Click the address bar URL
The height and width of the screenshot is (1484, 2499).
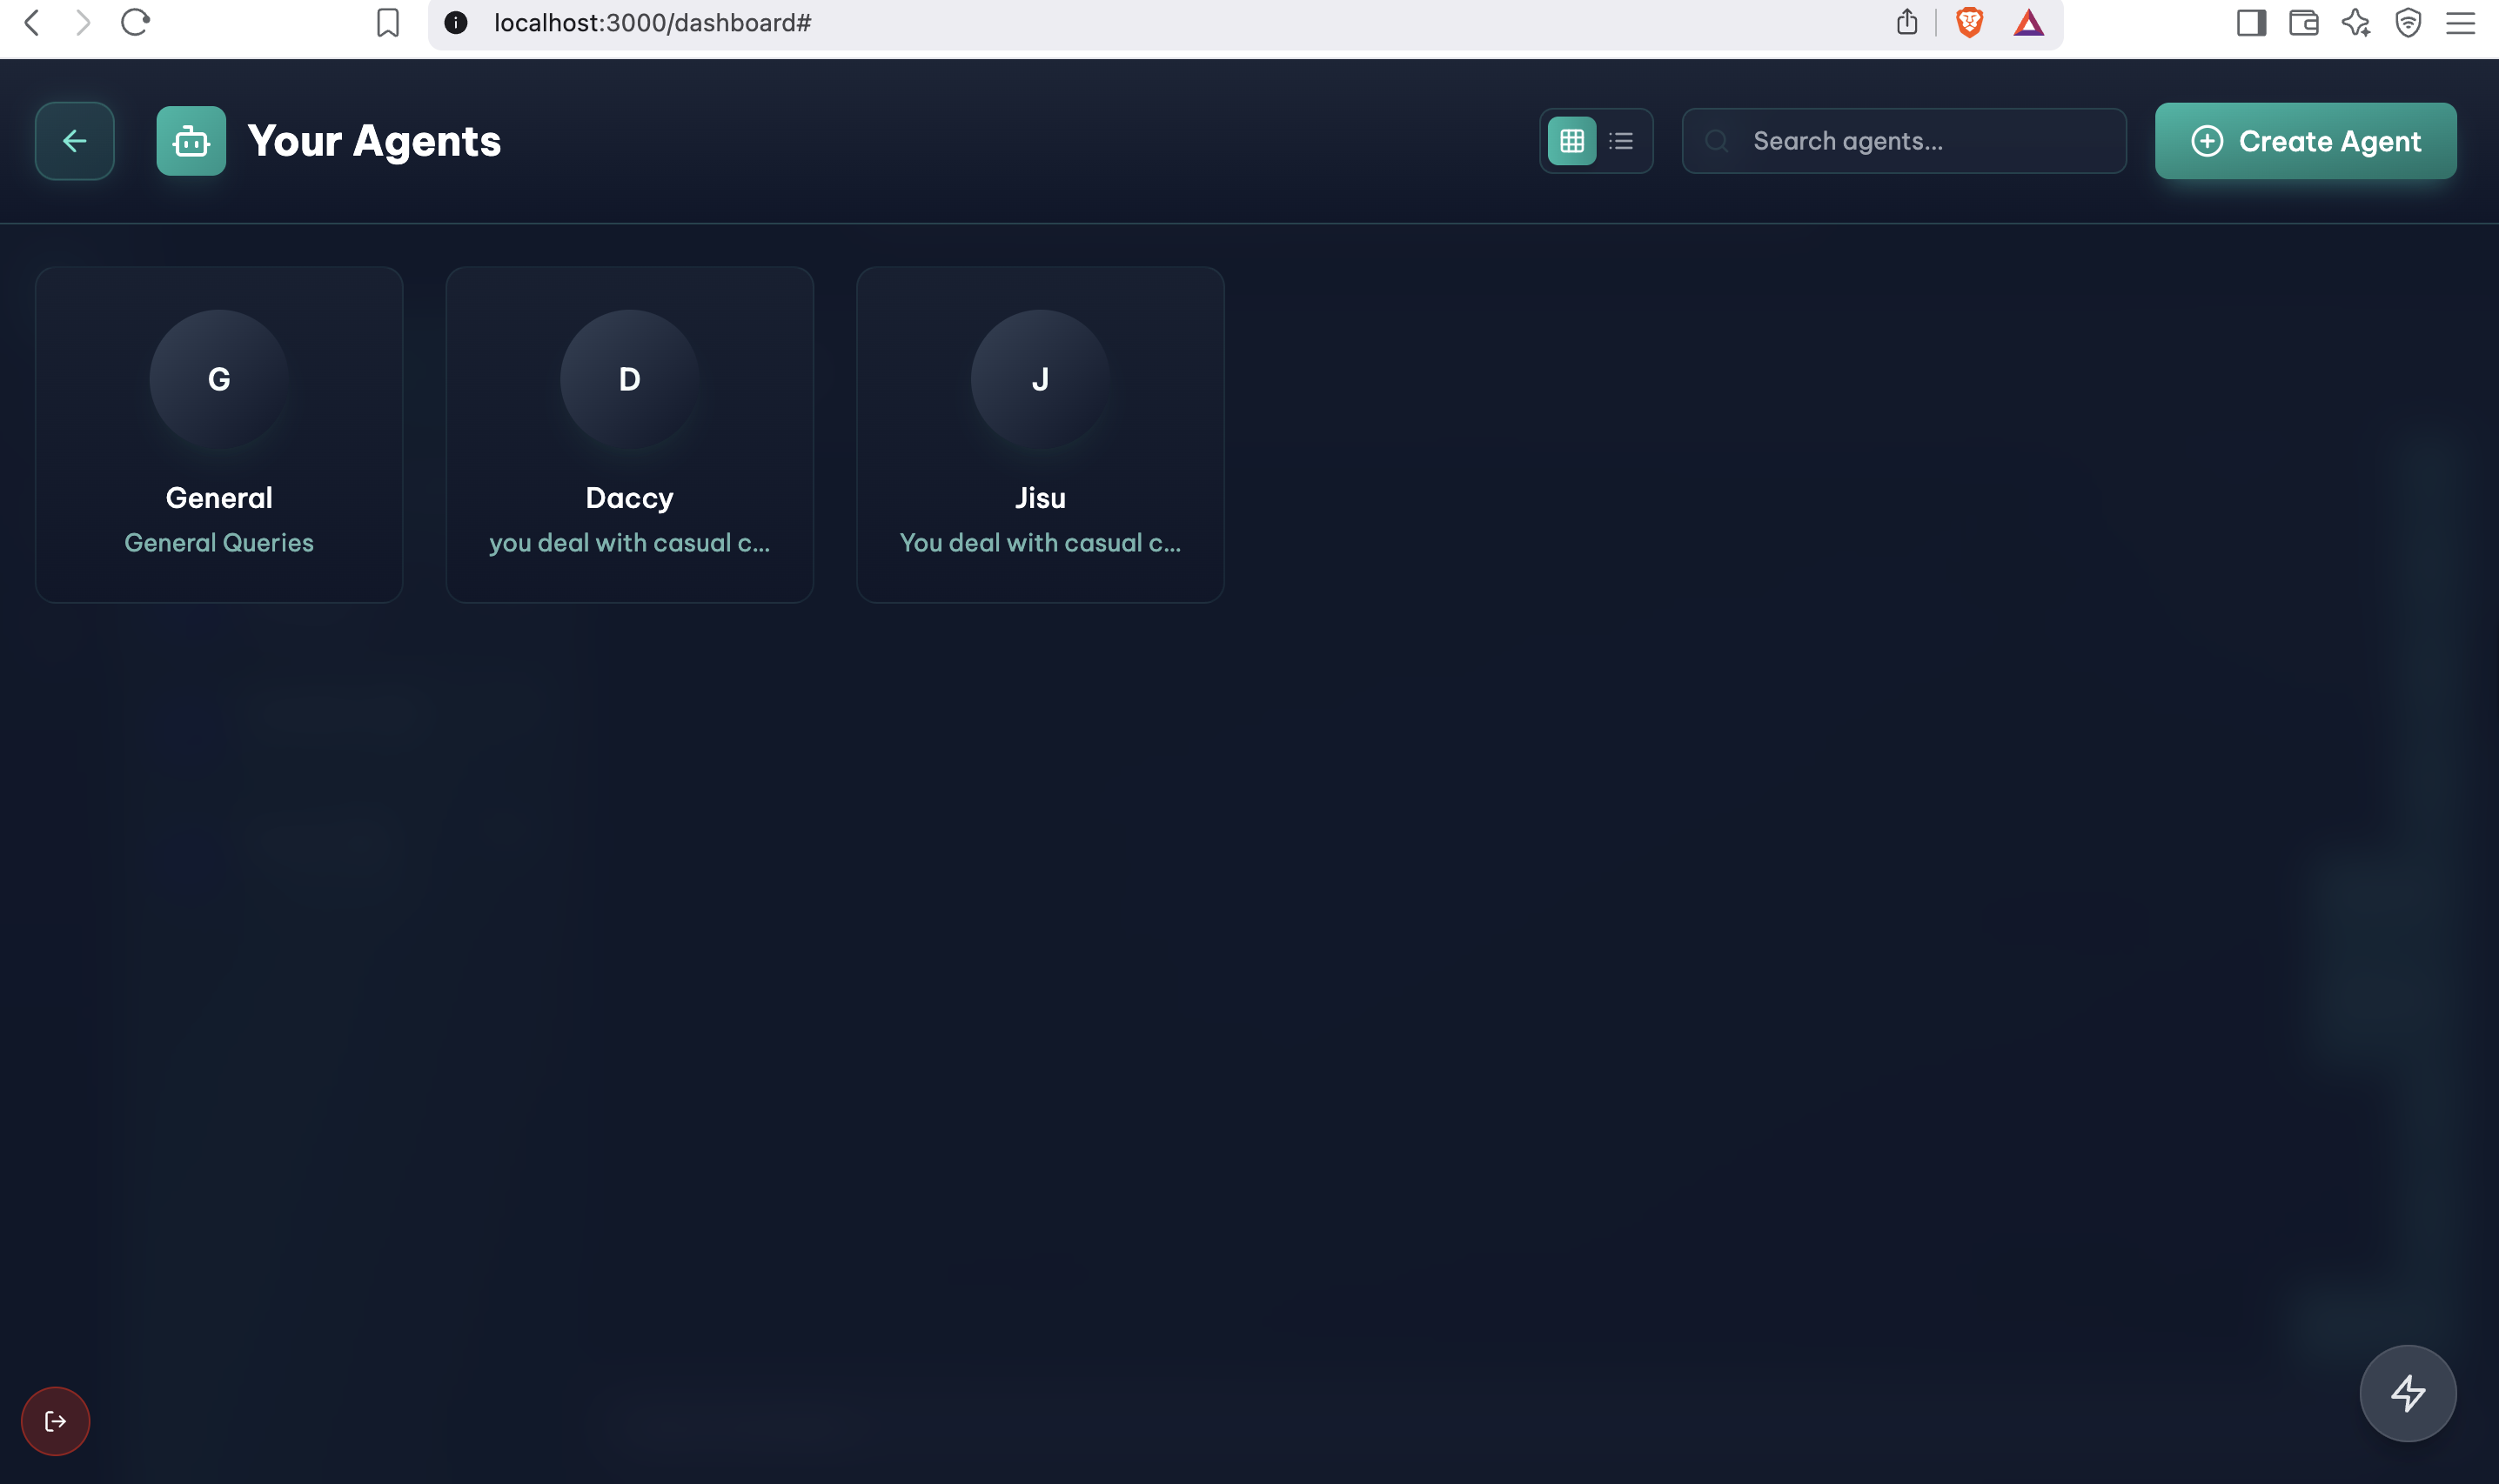click(652, 22)
